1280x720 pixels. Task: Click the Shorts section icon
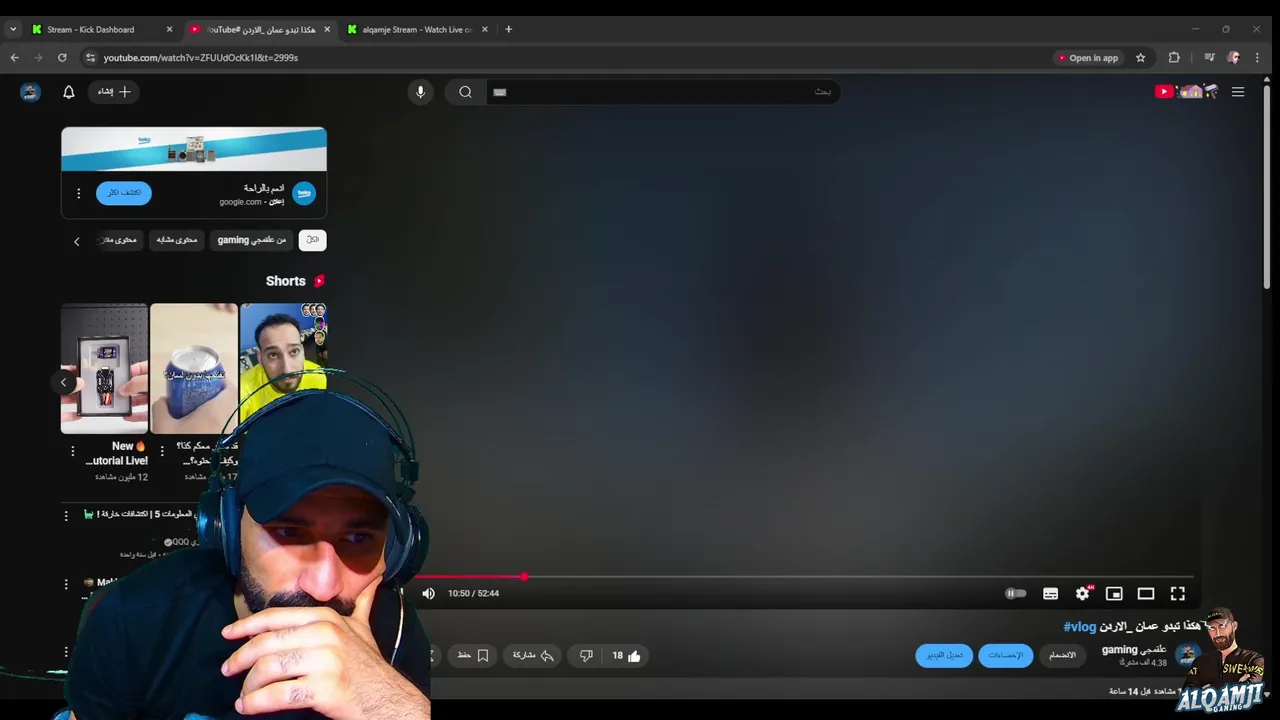(x=319, y=281)
